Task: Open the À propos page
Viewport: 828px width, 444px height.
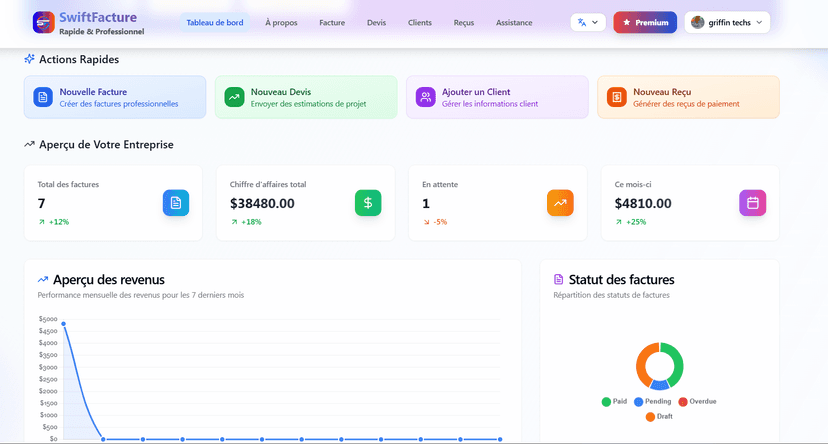Action: (x=281, y=23)
